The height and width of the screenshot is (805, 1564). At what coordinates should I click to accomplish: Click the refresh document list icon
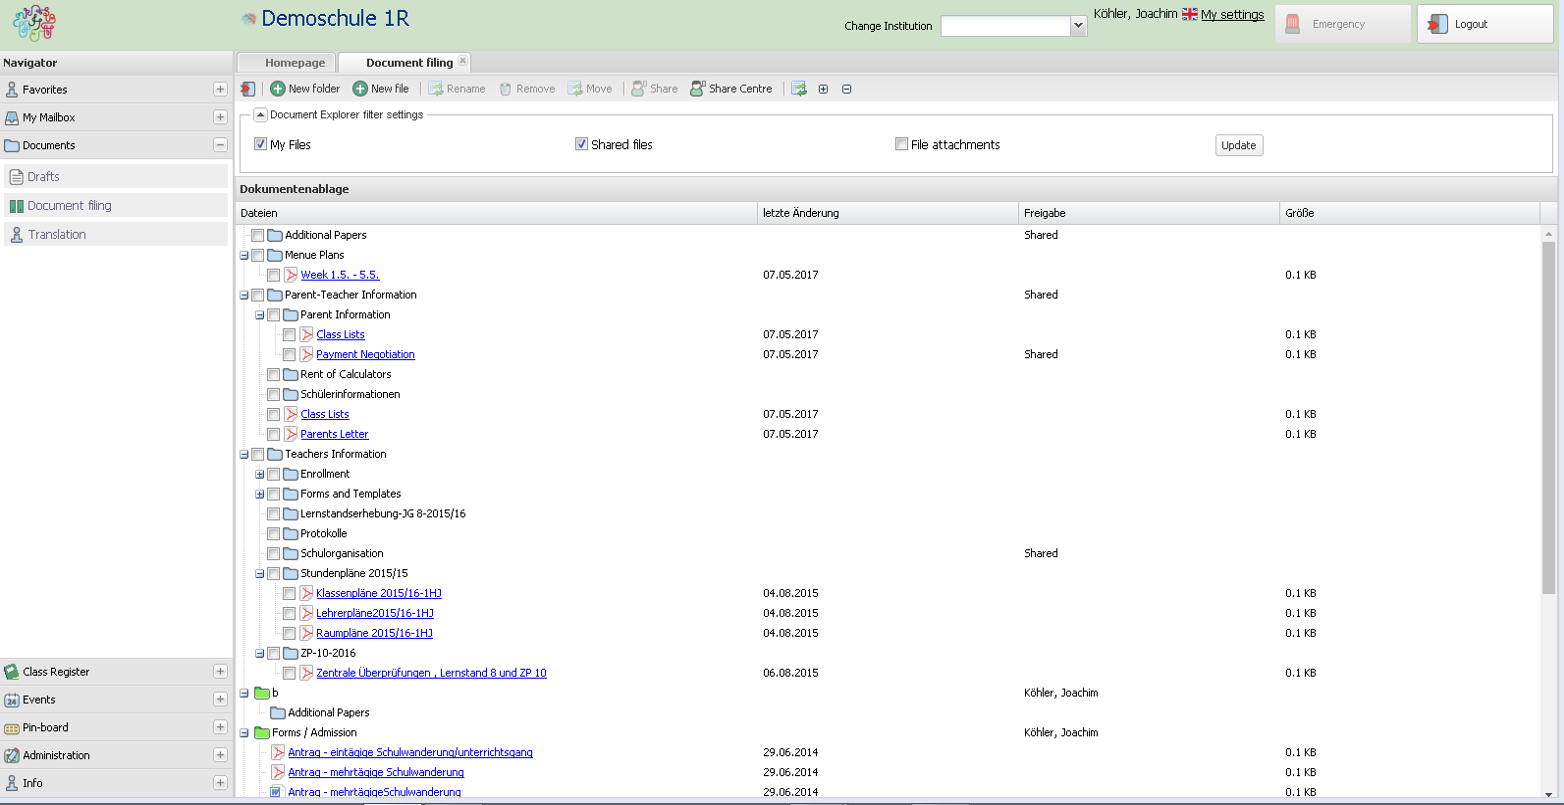(799, 89)
